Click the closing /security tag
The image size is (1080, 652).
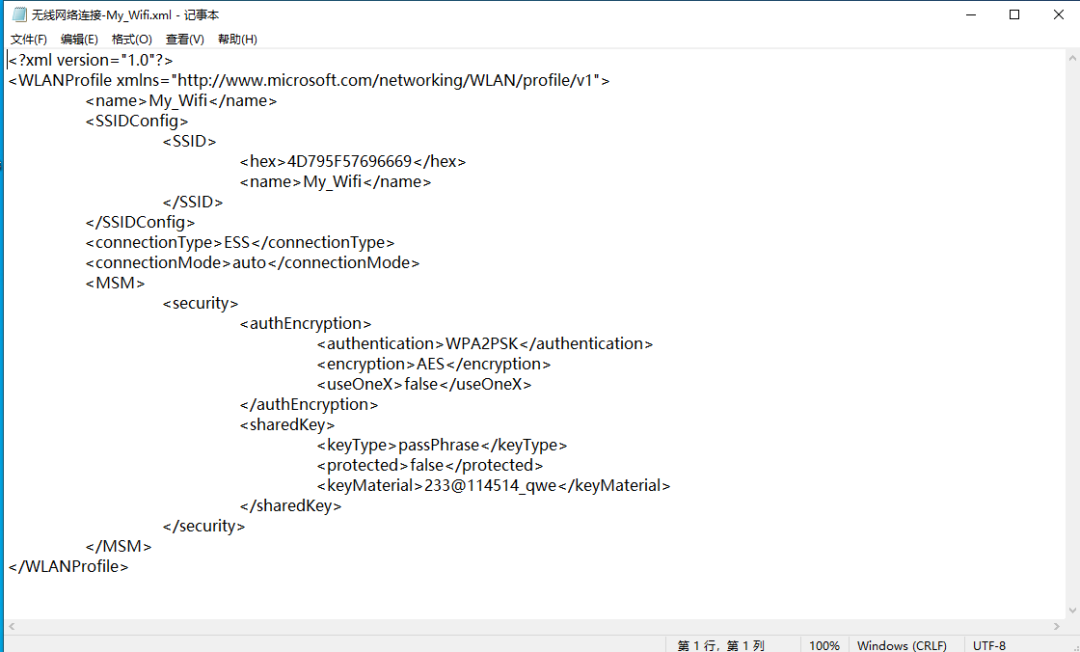[x=204, y=526]
